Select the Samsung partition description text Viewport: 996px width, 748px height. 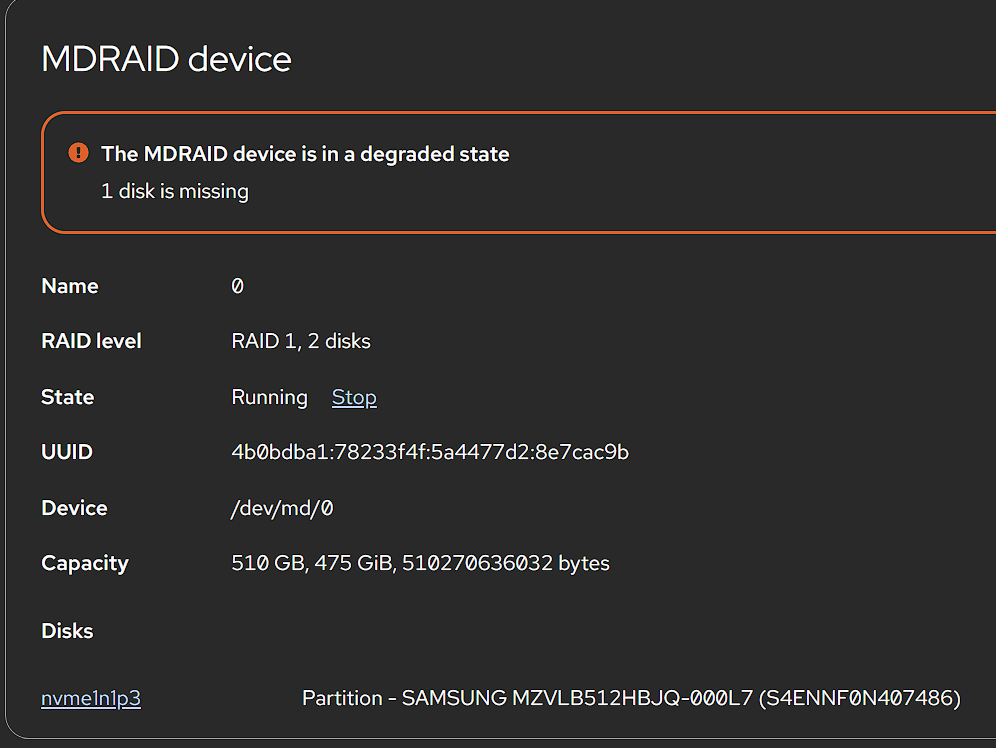[631, 698]
